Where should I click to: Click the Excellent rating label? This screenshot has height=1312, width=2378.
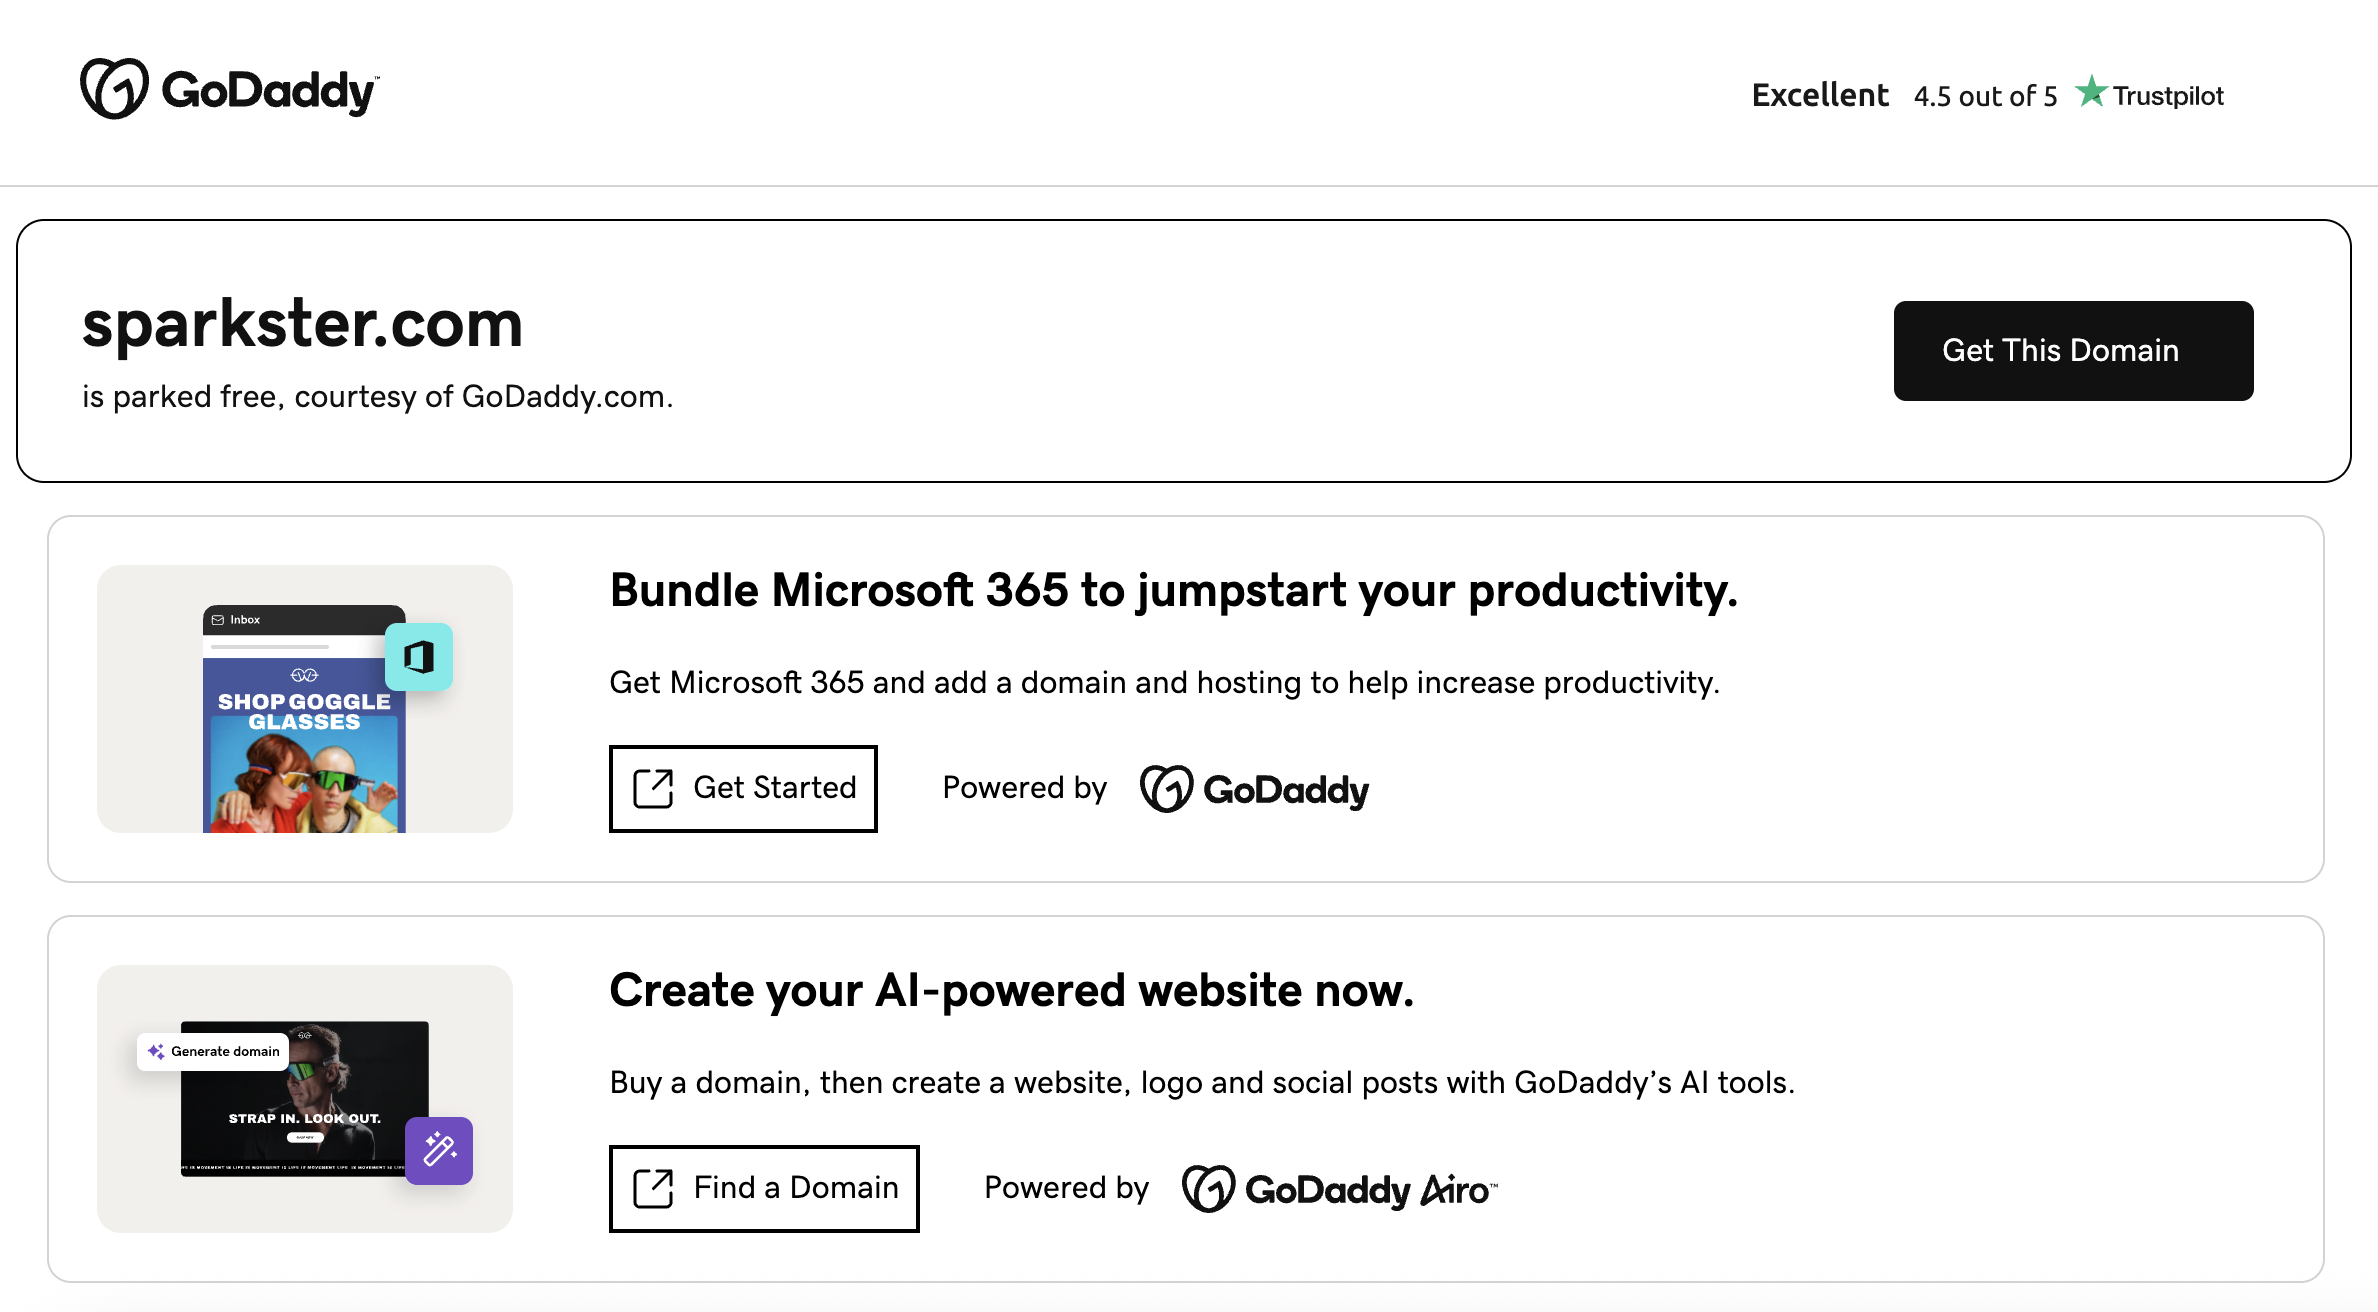tap(1820, 95)
